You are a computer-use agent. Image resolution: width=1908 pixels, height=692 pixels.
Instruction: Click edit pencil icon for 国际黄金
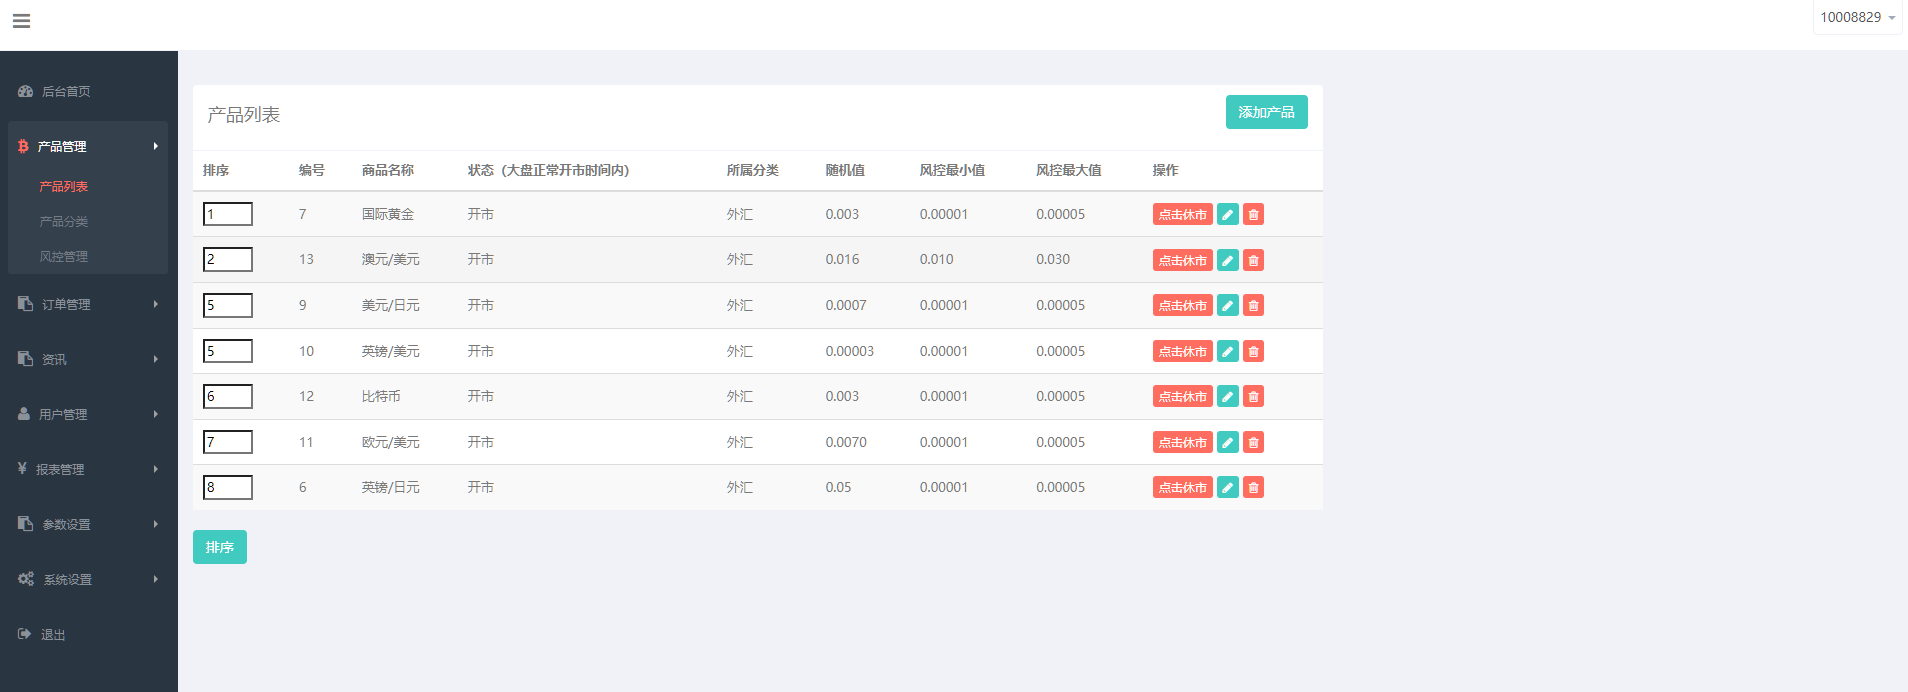(1227, 215)
